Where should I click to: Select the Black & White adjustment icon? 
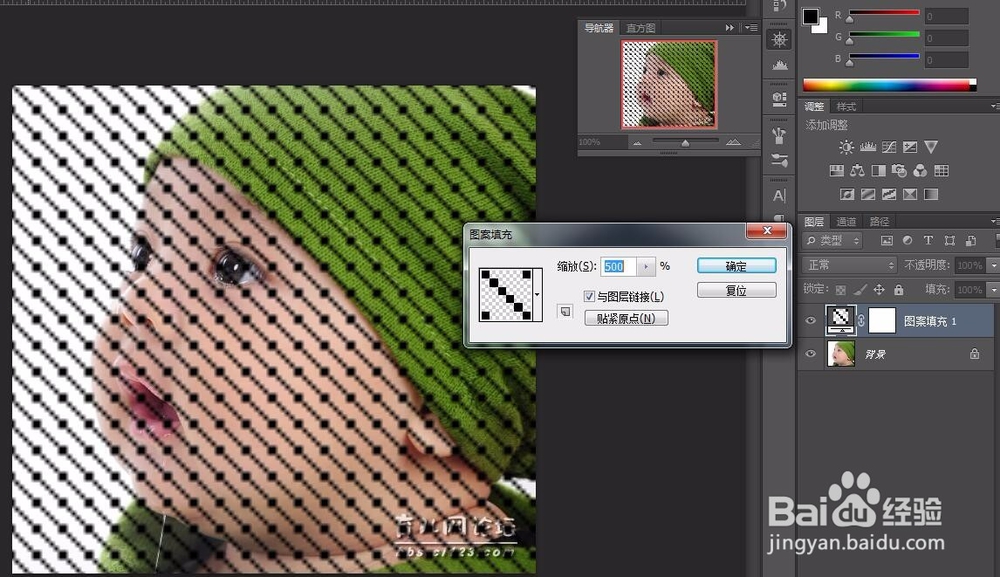click(878, 170)
